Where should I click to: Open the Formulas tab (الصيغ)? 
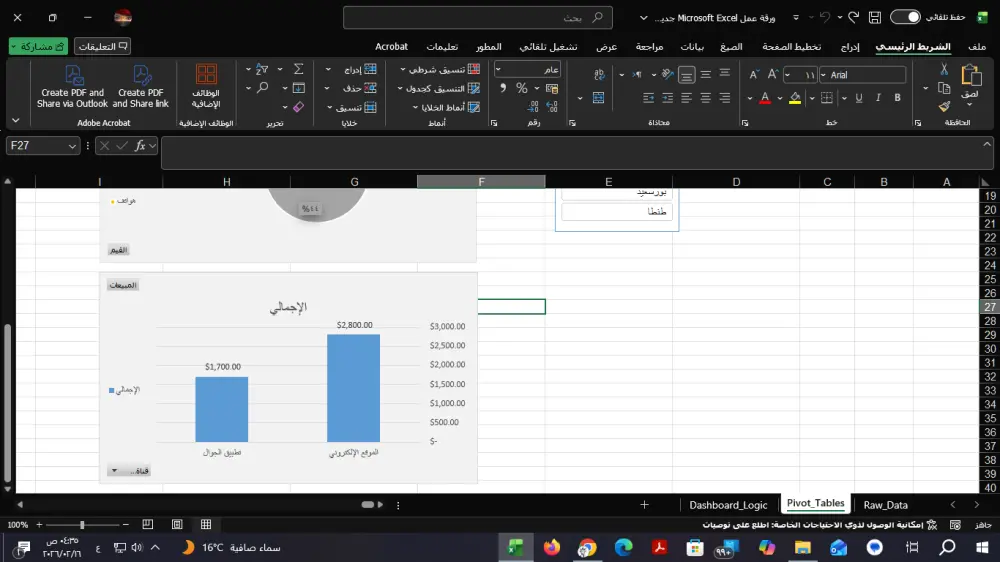coord(731,47)
